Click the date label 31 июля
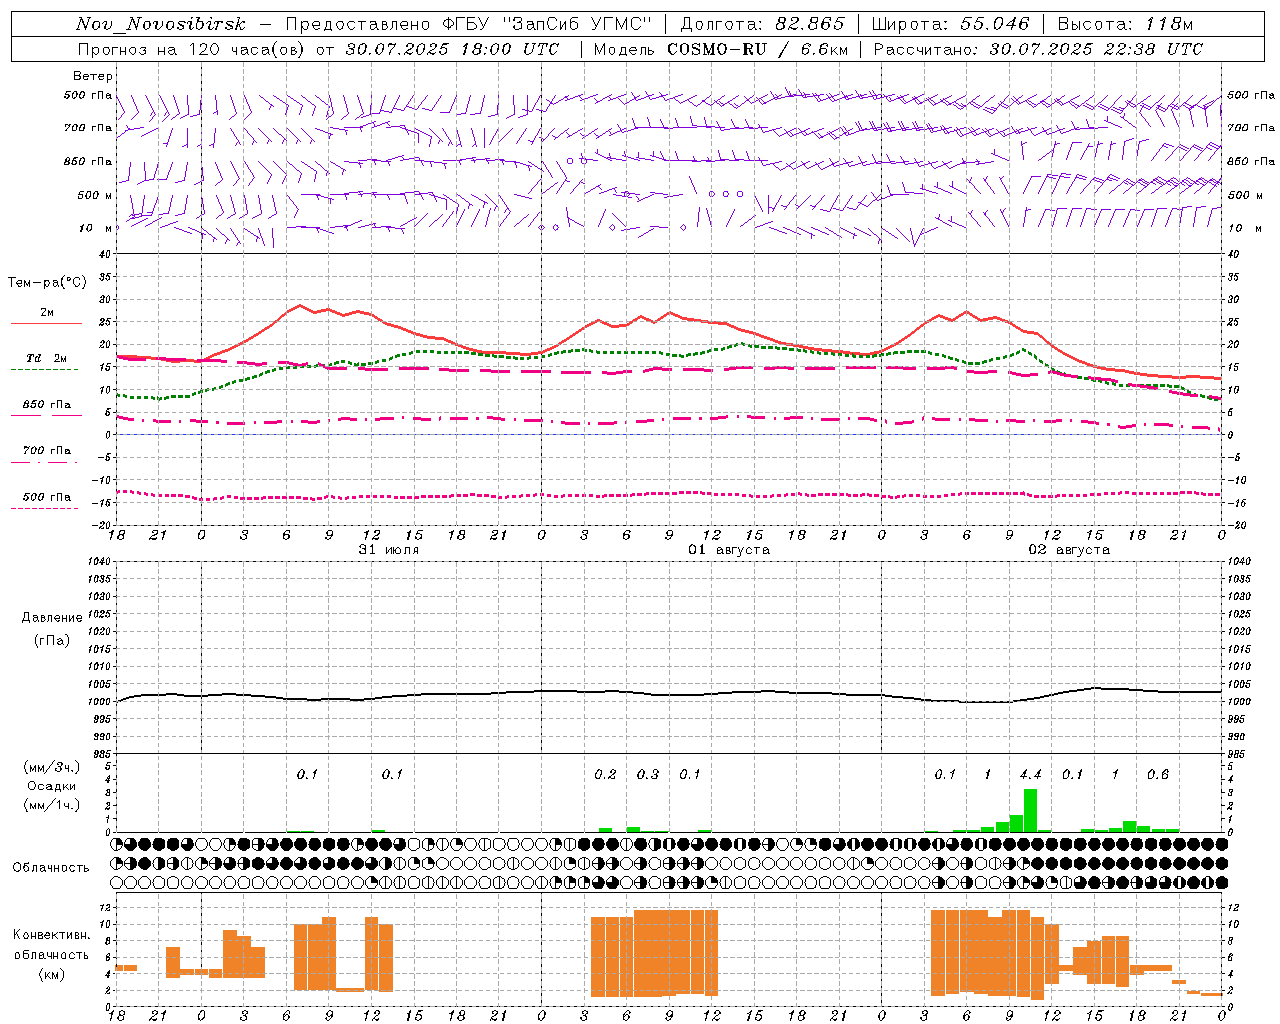 pos(389,550)
